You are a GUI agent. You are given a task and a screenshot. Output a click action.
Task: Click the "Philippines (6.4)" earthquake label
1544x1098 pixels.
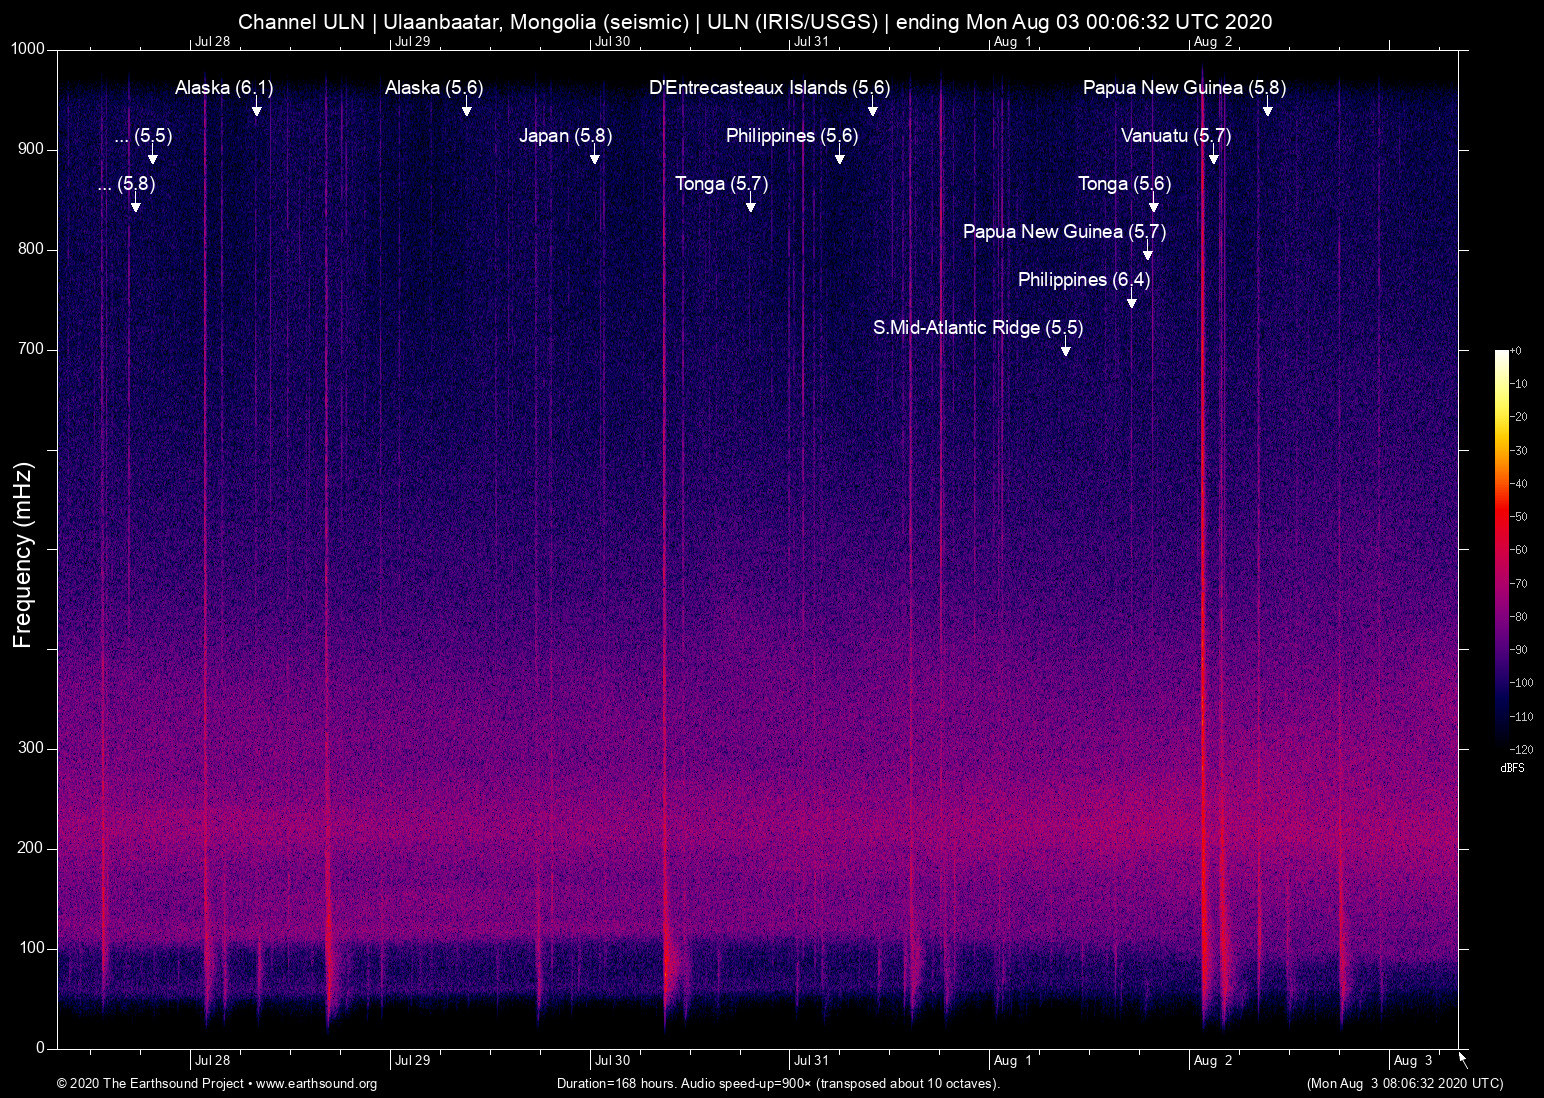(x=1084, y=280)
